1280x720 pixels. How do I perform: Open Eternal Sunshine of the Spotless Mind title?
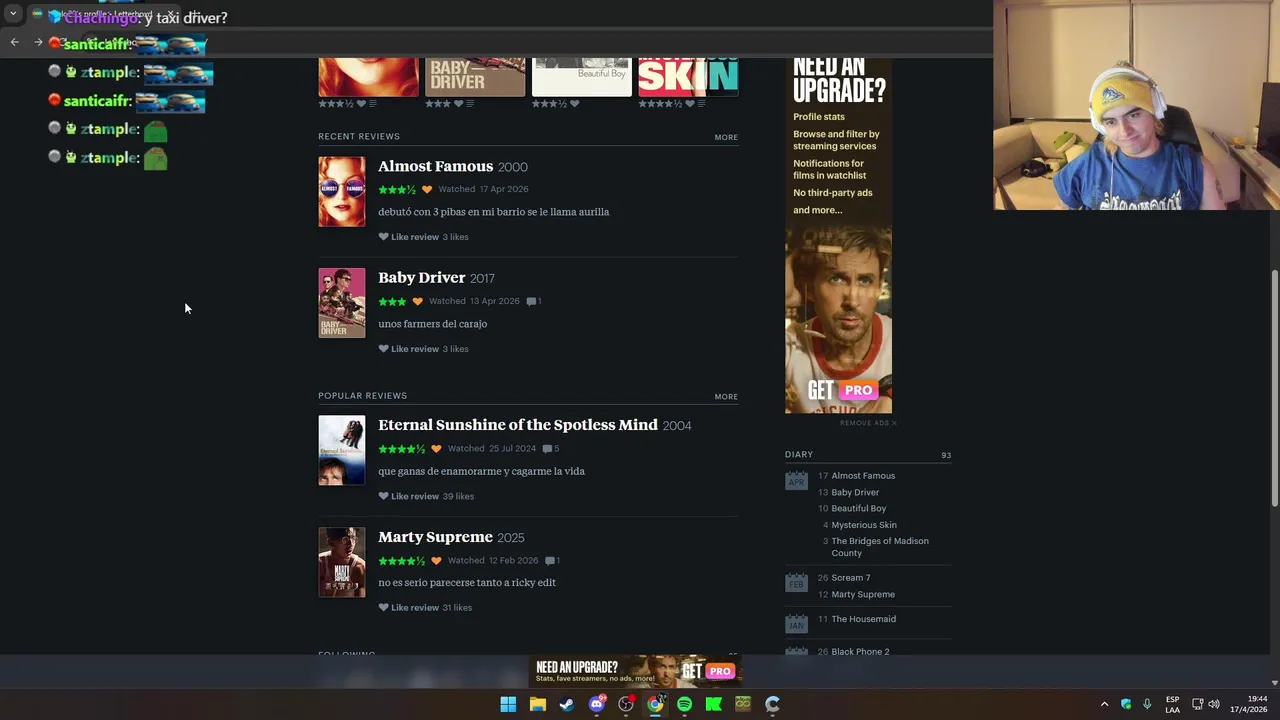click(518, 425)
